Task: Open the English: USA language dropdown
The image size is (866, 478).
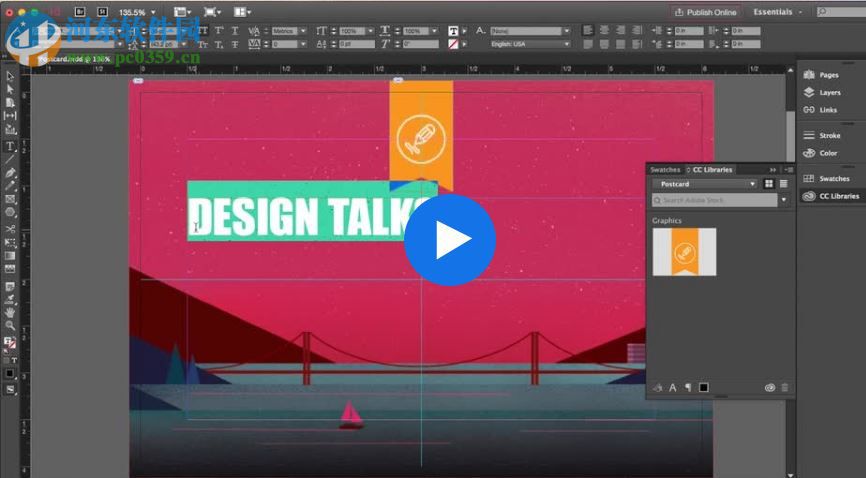Action: click(x=530, y=44)
